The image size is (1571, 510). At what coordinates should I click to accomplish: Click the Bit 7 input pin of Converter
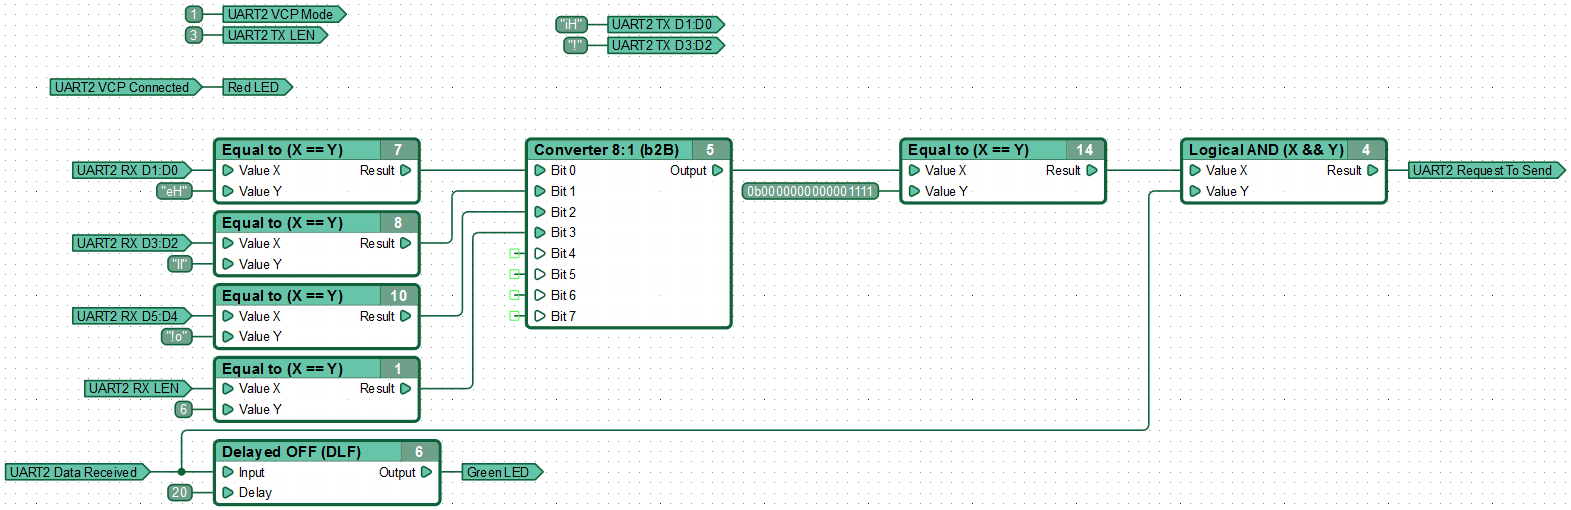point(540,316)
